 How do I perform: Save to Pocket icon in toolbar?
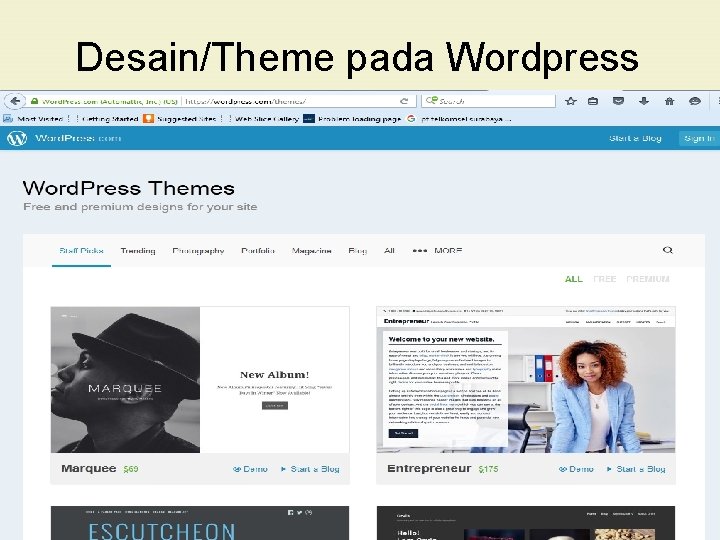pyautogui.click(x=619, y=101)
